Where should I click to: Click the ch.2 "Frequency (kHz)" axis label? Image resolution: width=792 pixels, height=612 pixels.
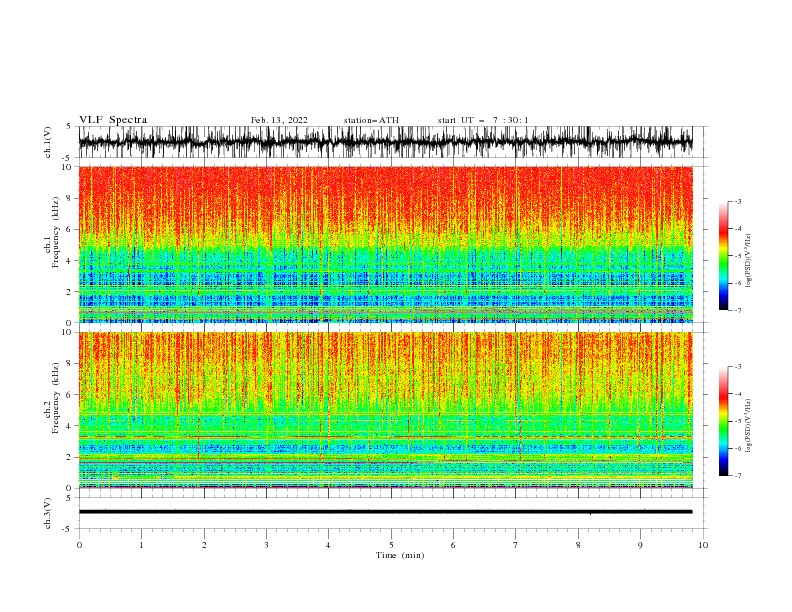(56, 398)
